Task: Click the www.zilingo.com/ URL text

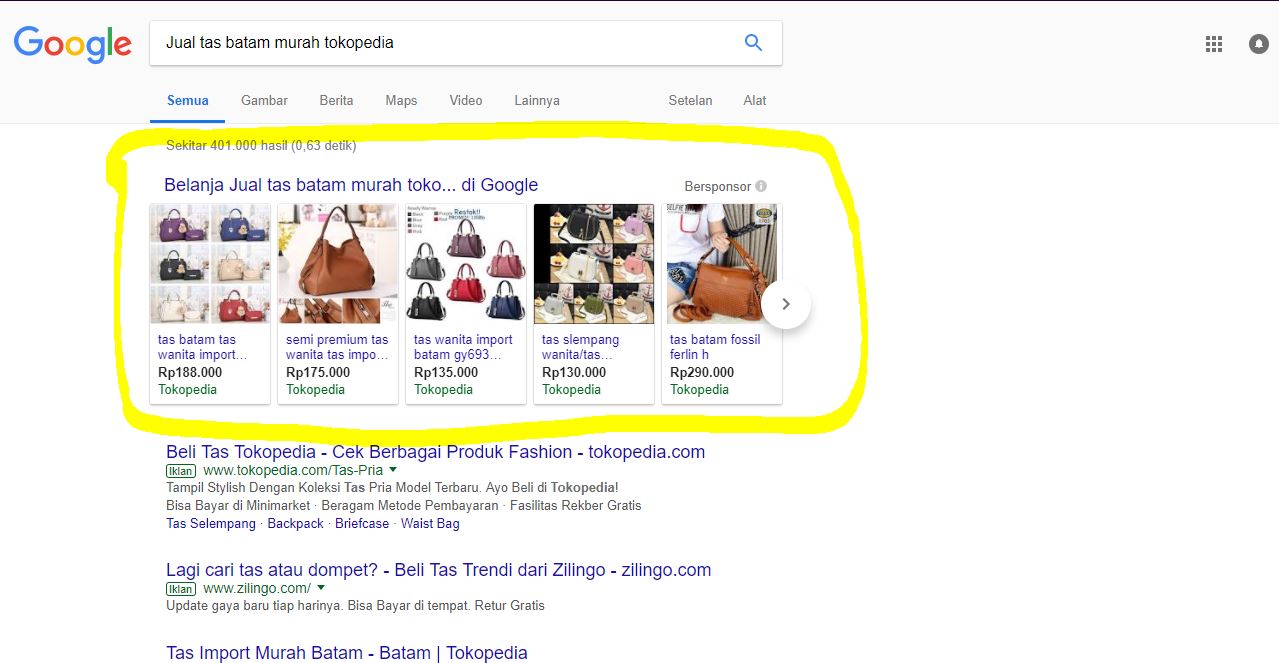Action: point(257,588)
